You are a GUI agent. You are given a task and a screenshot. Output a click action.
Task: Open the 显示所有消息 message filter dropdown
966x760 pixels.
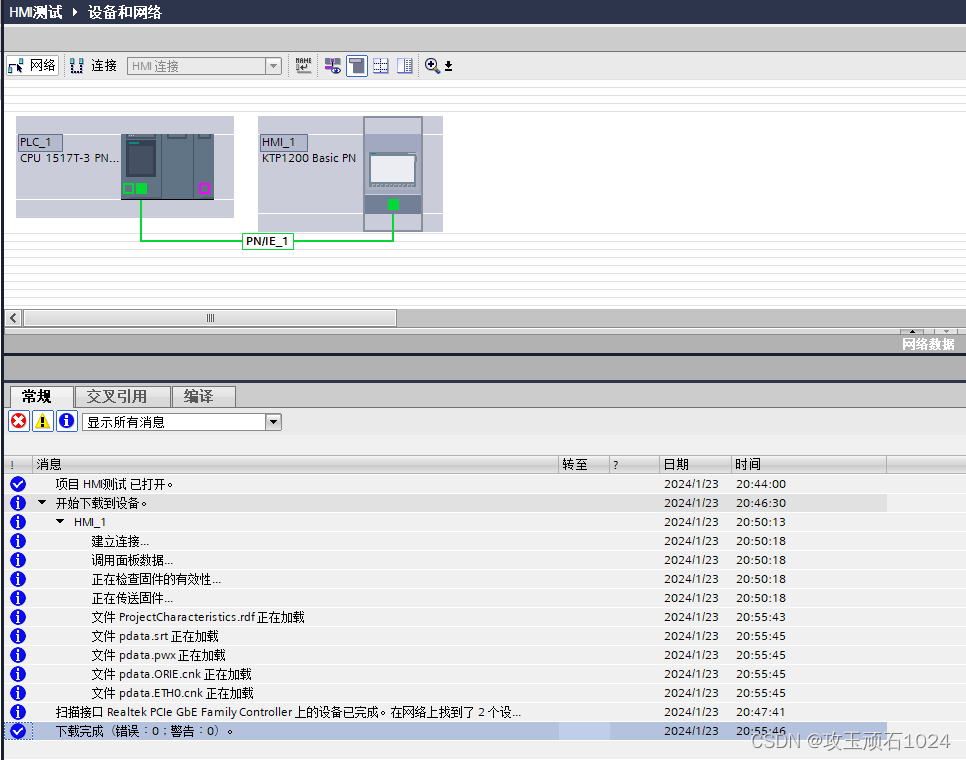[x=274, y=422]
